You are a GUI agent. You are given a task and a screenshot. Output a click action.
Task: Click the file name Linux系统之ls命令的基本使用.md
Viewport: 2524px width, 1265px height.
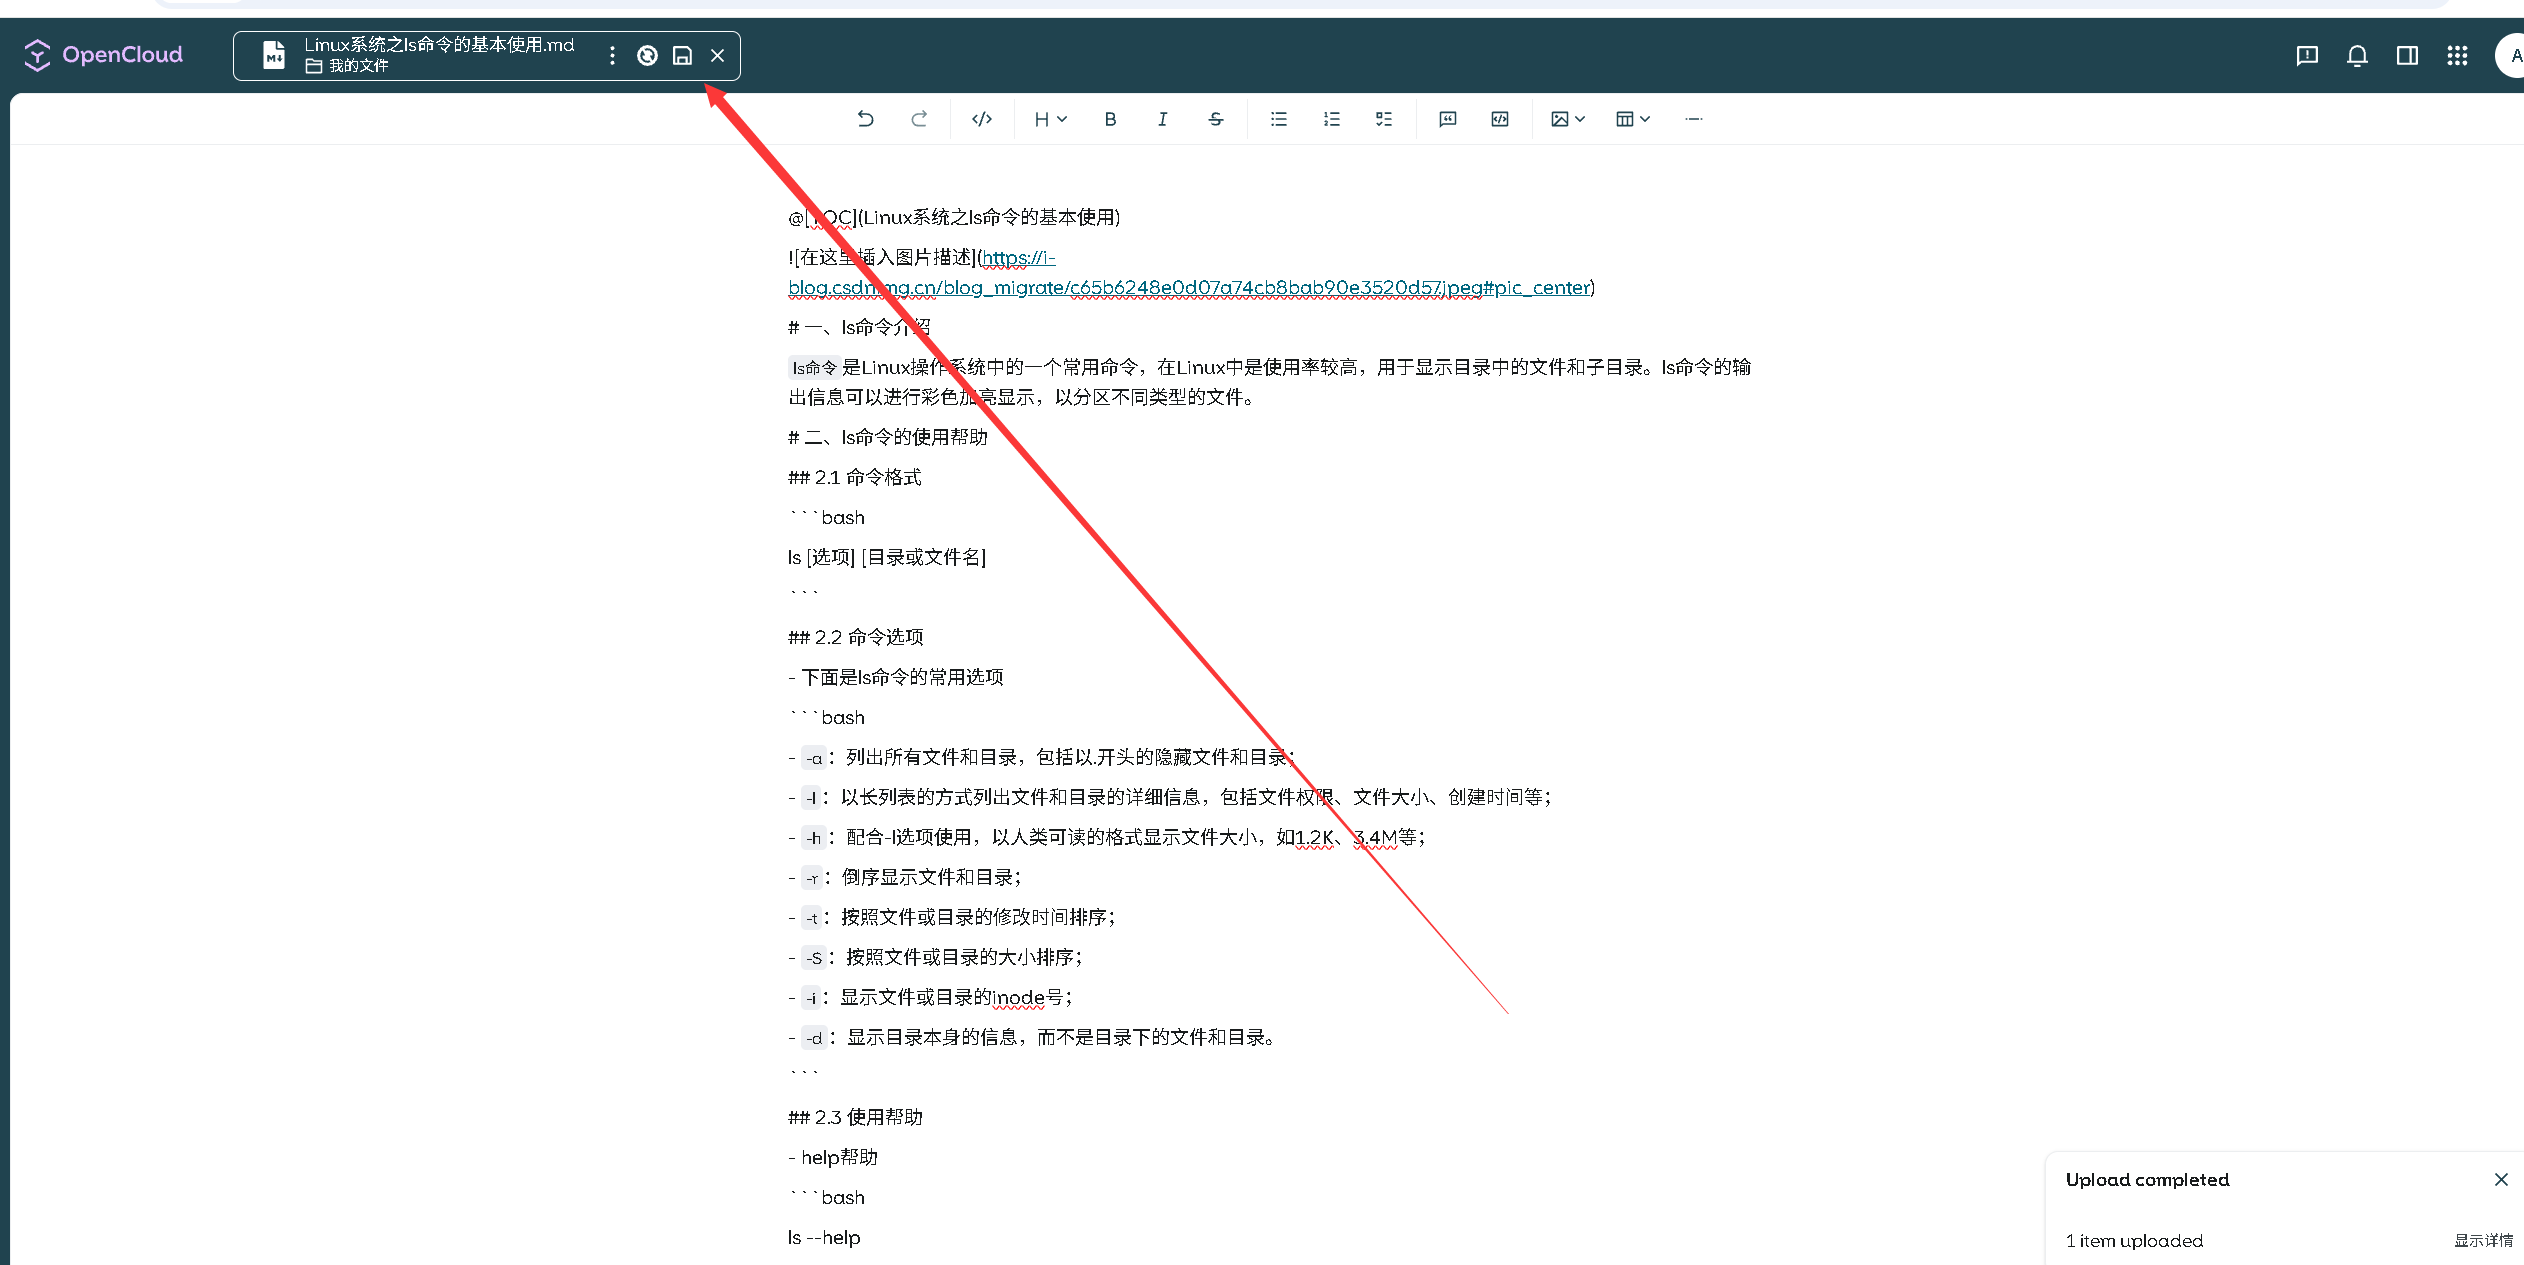(x=439, y=45)
